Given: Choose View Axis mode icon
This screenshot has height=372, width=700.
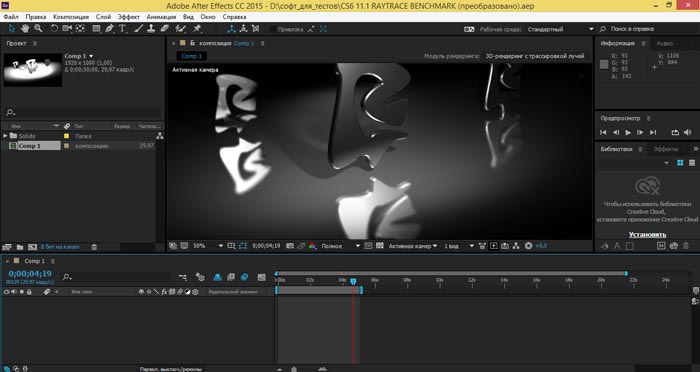Looking at the screenshot, I should (255, 29).
